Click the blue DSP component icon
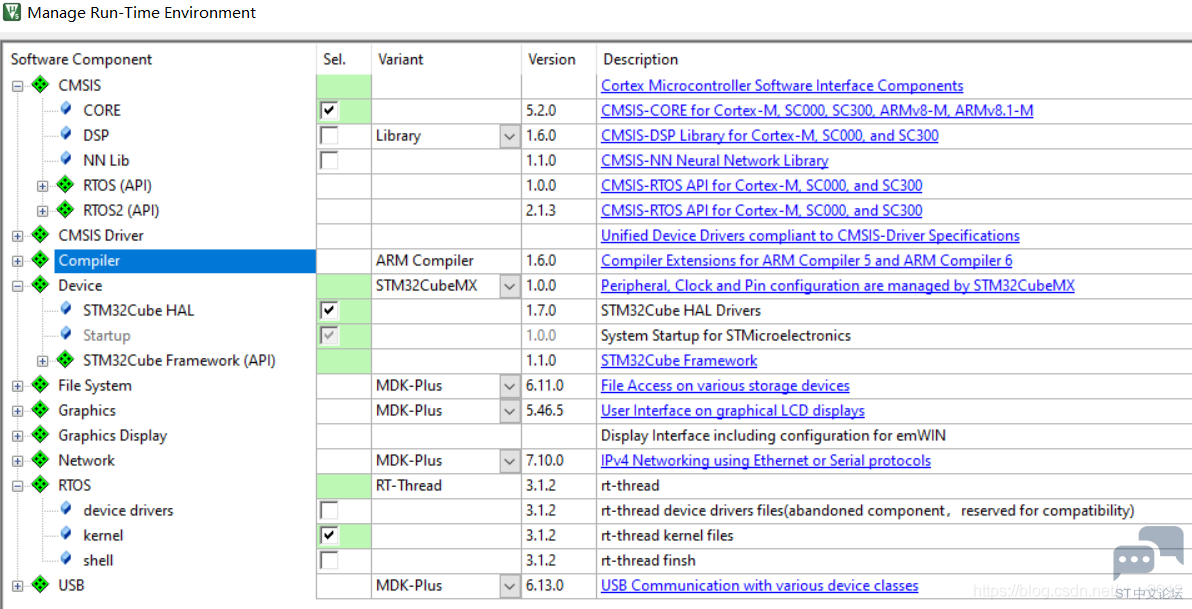The image size is (1192, 609). [66, 135]
